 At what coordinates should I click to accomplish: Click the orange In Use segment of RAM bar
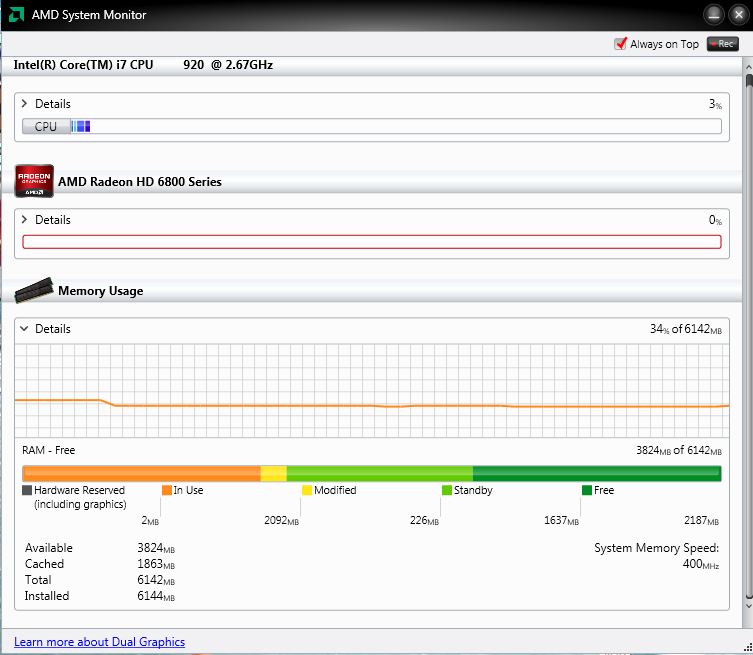coord(141,473)
